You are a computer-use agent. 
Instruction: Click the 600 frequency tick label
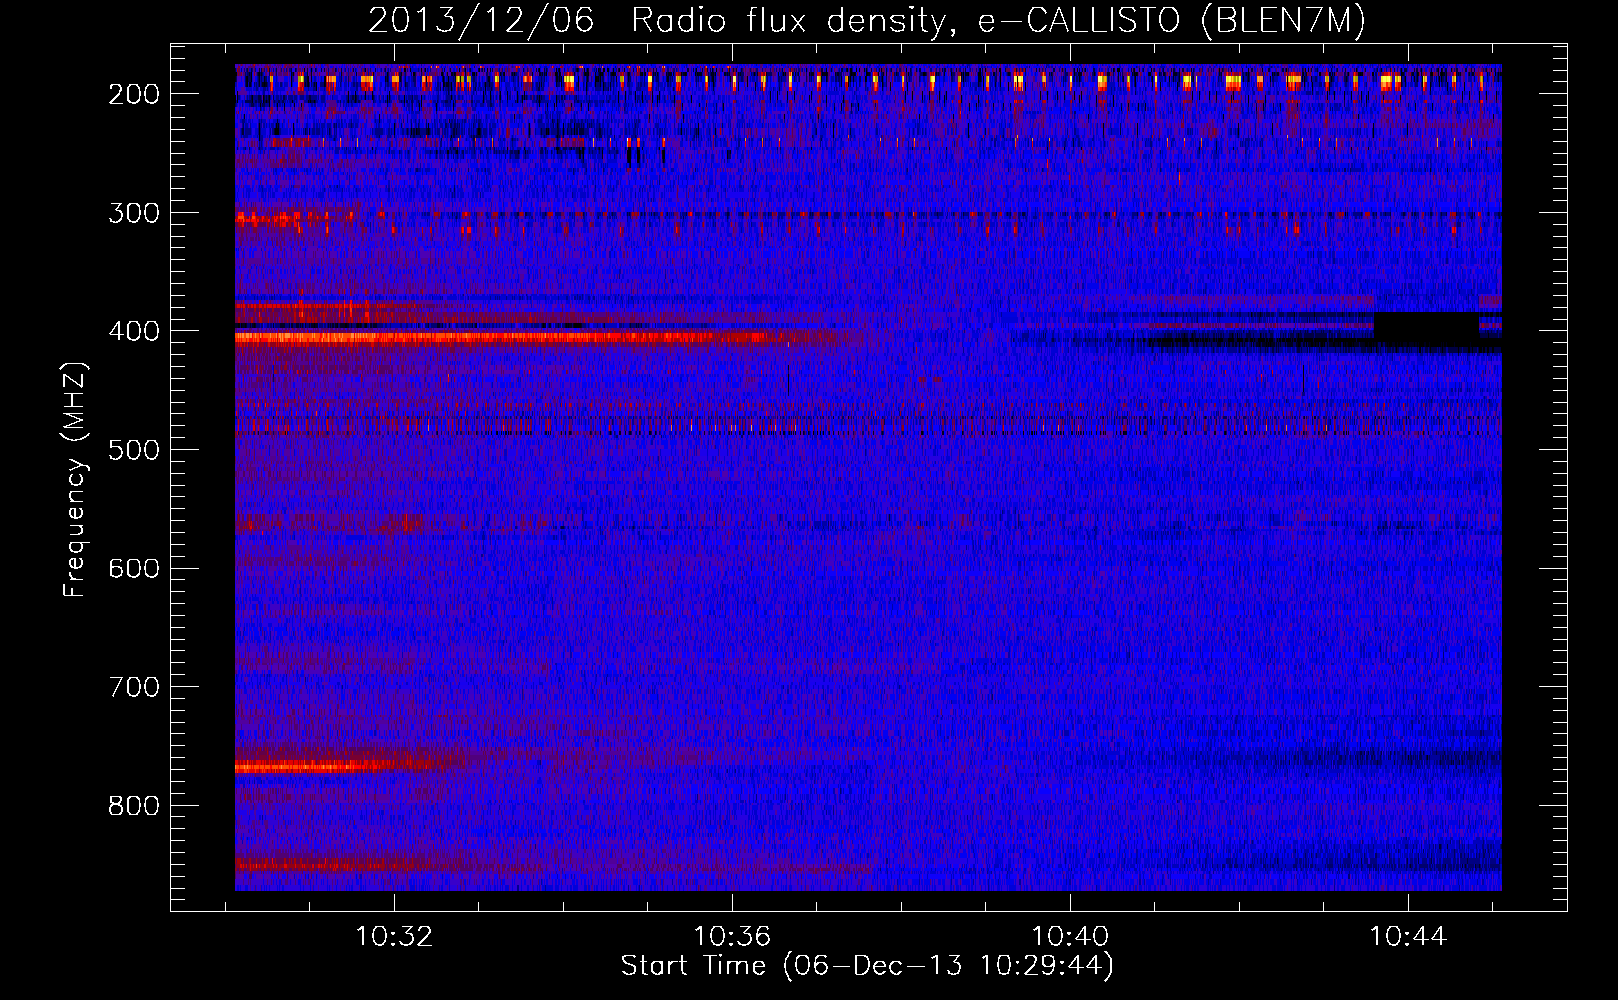pos(133,569)
